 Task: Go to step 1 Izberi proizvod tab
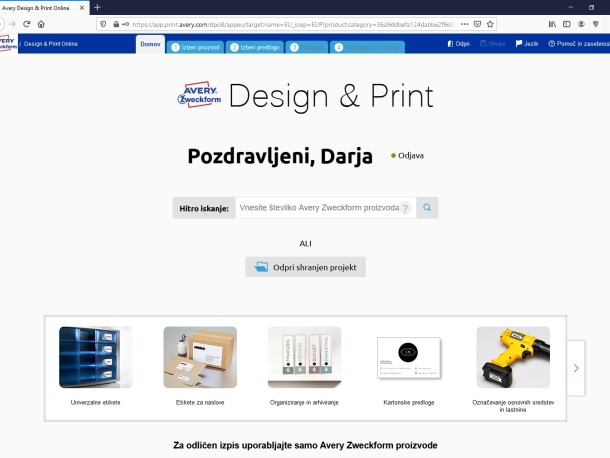click(195, 46)
